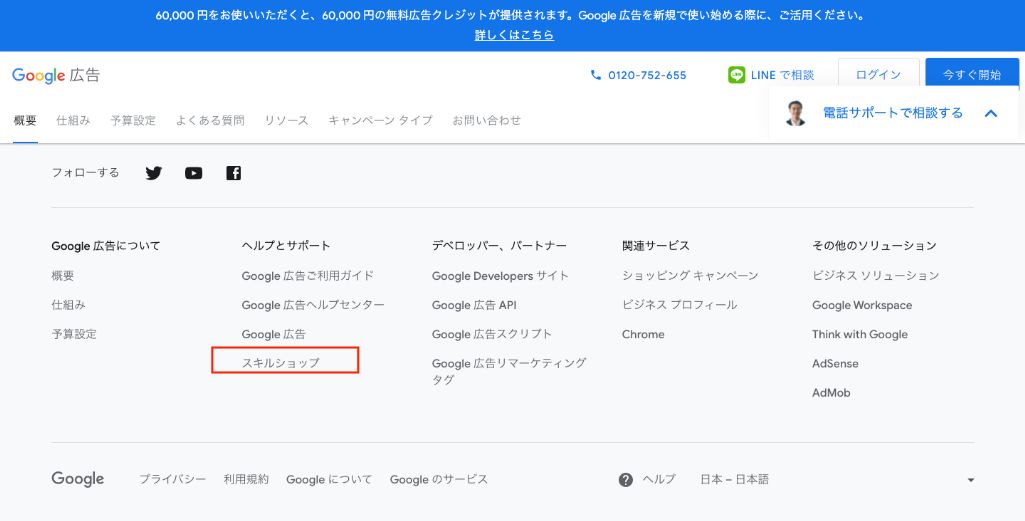Viewport: 1025px width, 521px height.
Task: Open the YouTube follow icon
Action: (193, 173)
